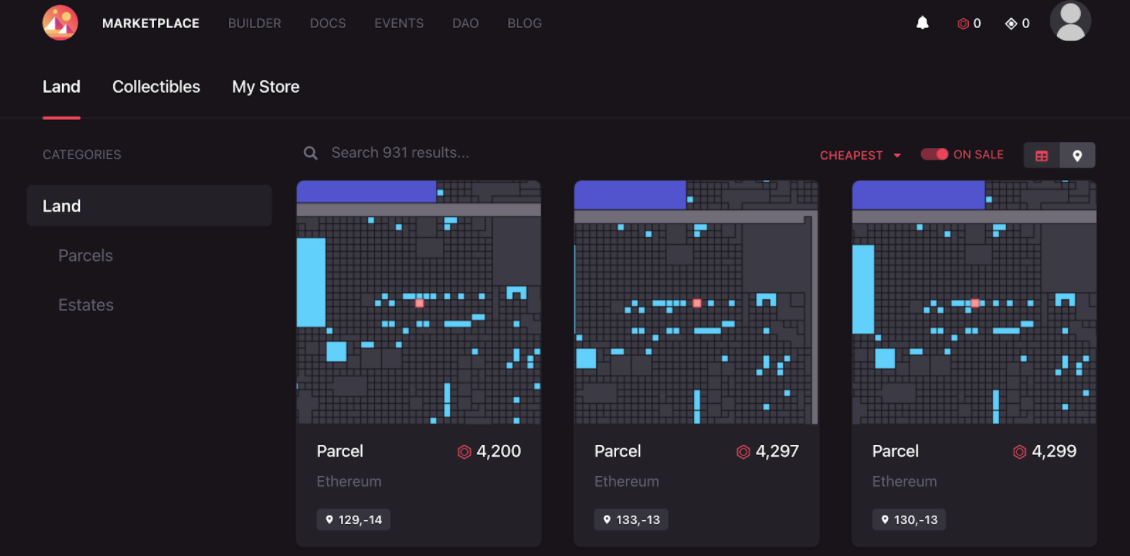Toggle the On Sale switch

click(935, 154)
